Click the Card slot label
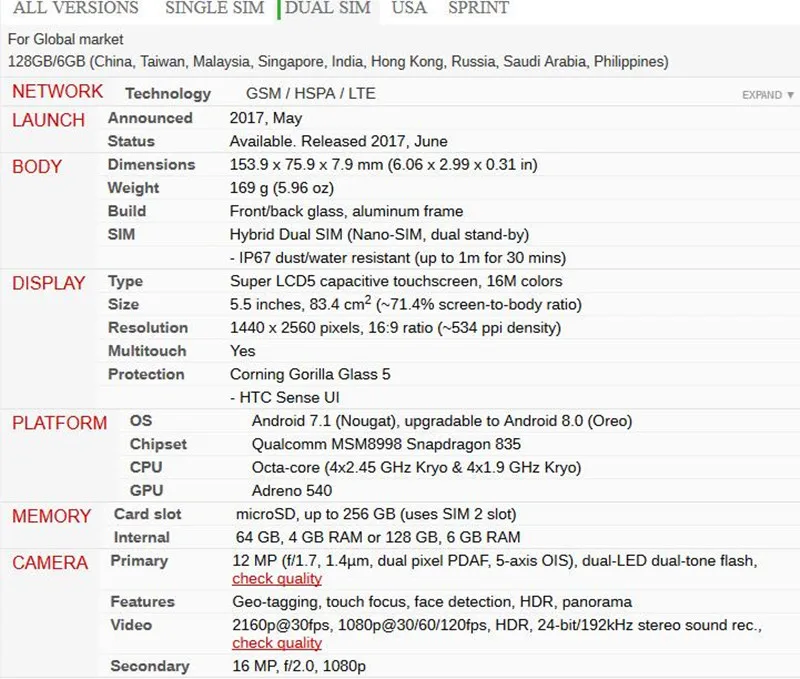Viewport: 800px width, 679px height. click(x=147, y=514)
